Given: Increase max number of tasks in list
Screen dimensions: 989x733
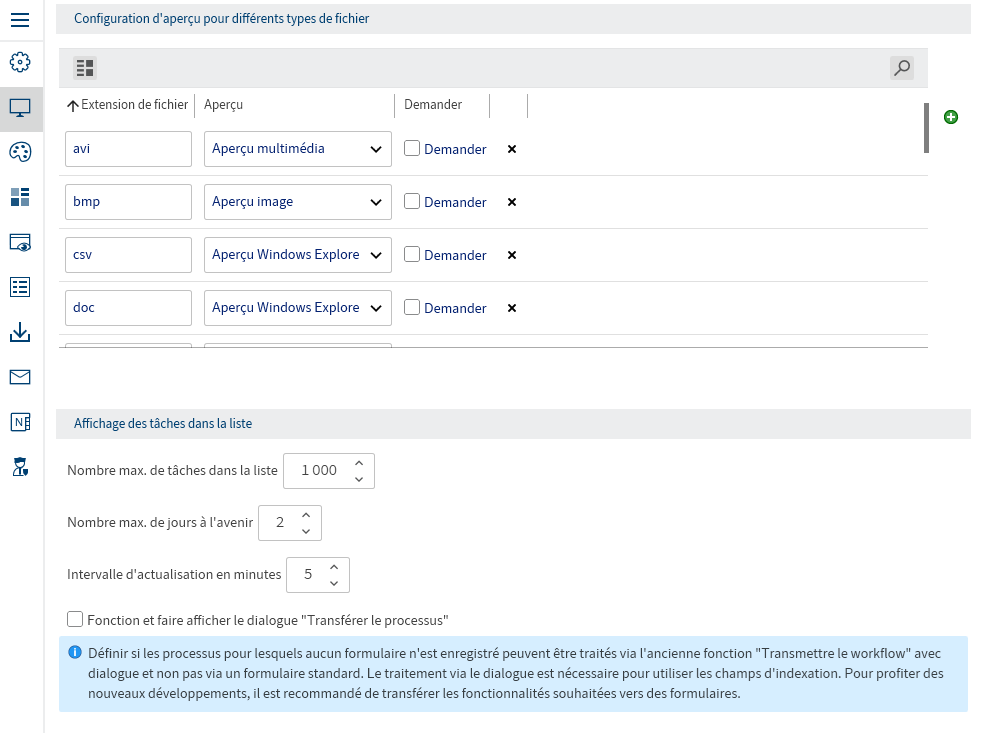Looking at the screenshot, I should pyautogui.click(x=359, y=462).
